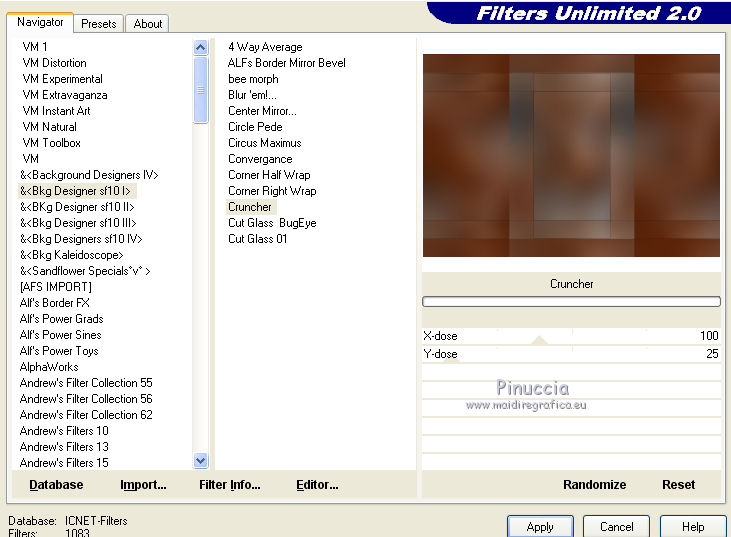
Task: Open Help
Action: pos(693,527)
